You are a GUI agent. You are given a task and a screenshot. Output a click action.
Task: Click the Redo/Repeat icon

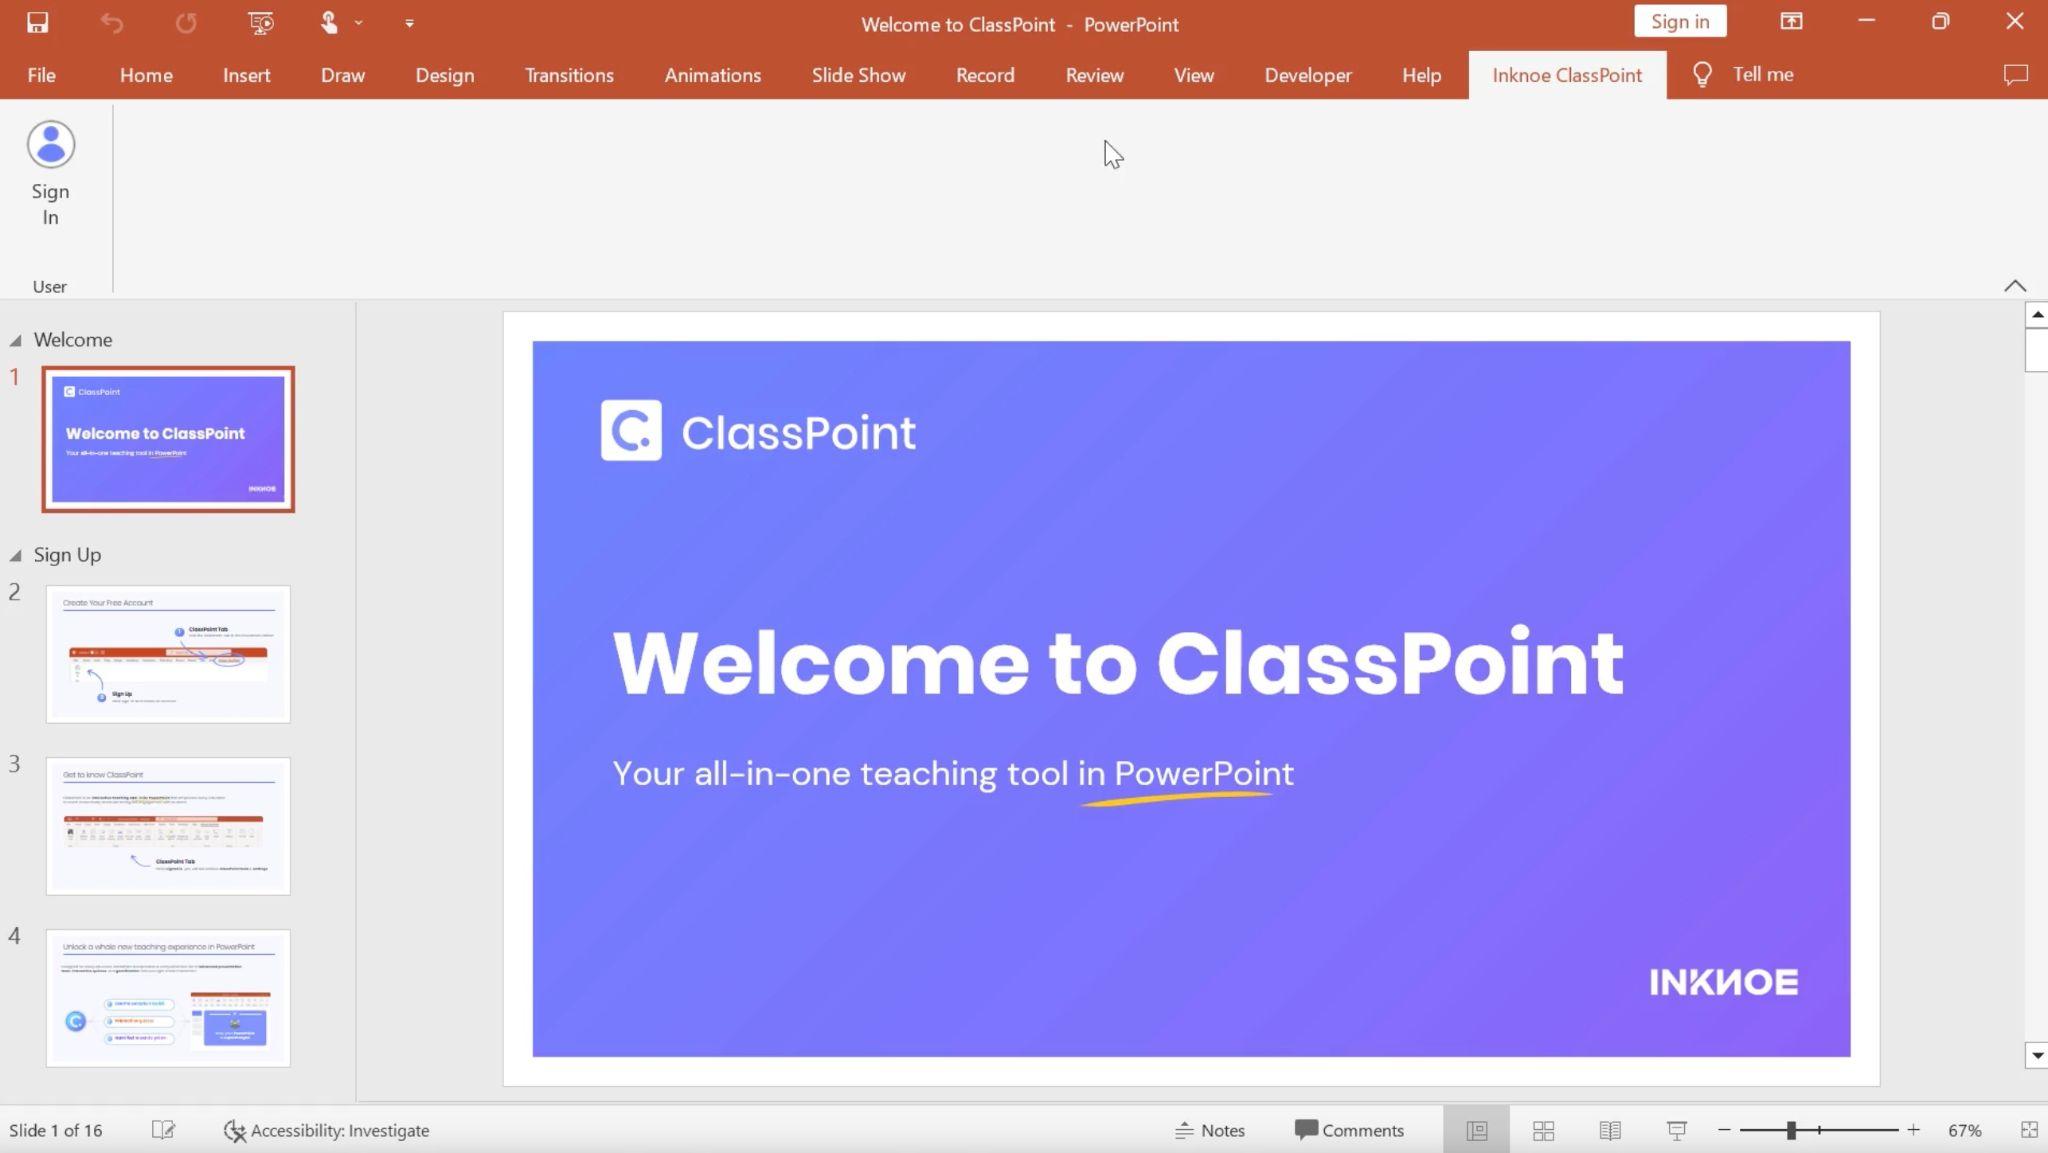[x=186, y=22]
